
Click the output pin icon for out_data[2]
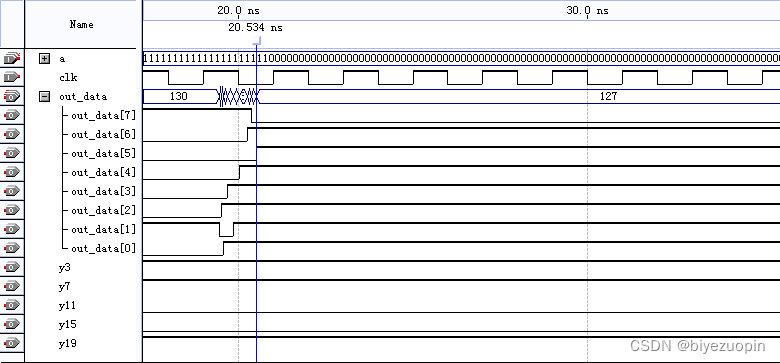pyautogui.click(x=12, y=210)
